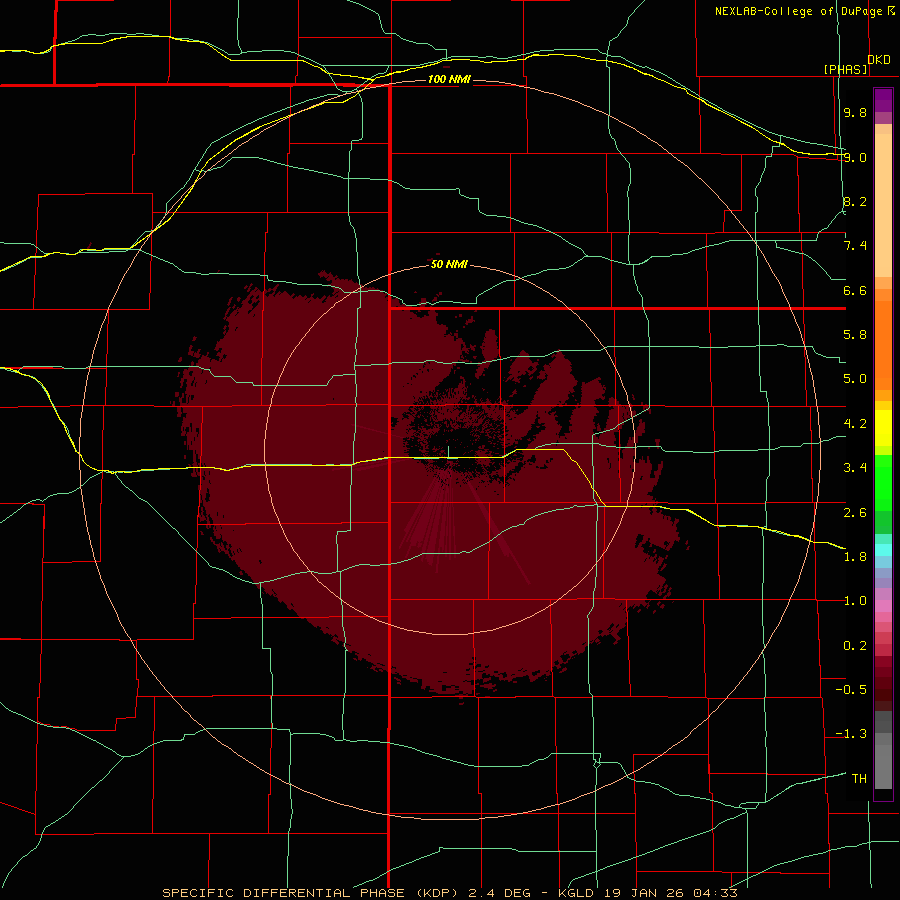
Task: Click the 100 NMI range ring label
Action: (x=449, y=79)
